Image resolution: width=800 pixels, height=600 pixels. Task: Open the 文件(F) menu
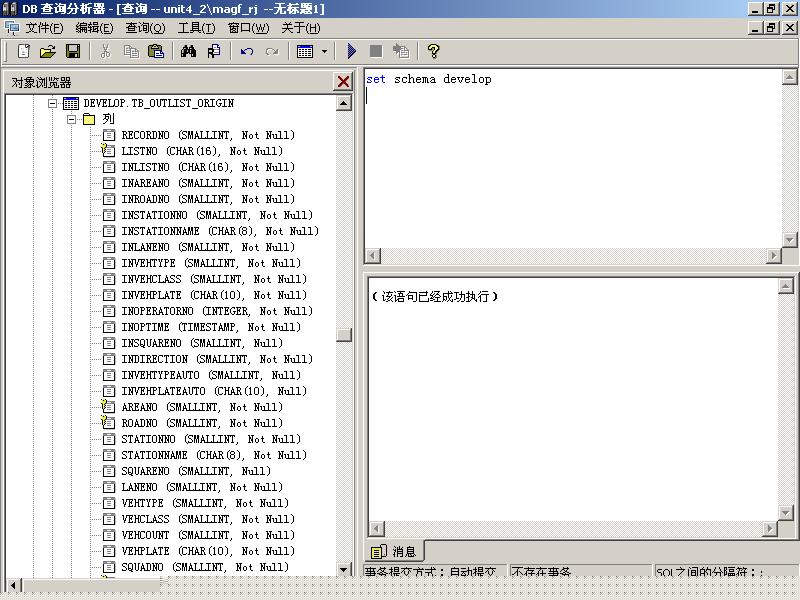pyautogui.click(x=44, y=28)
